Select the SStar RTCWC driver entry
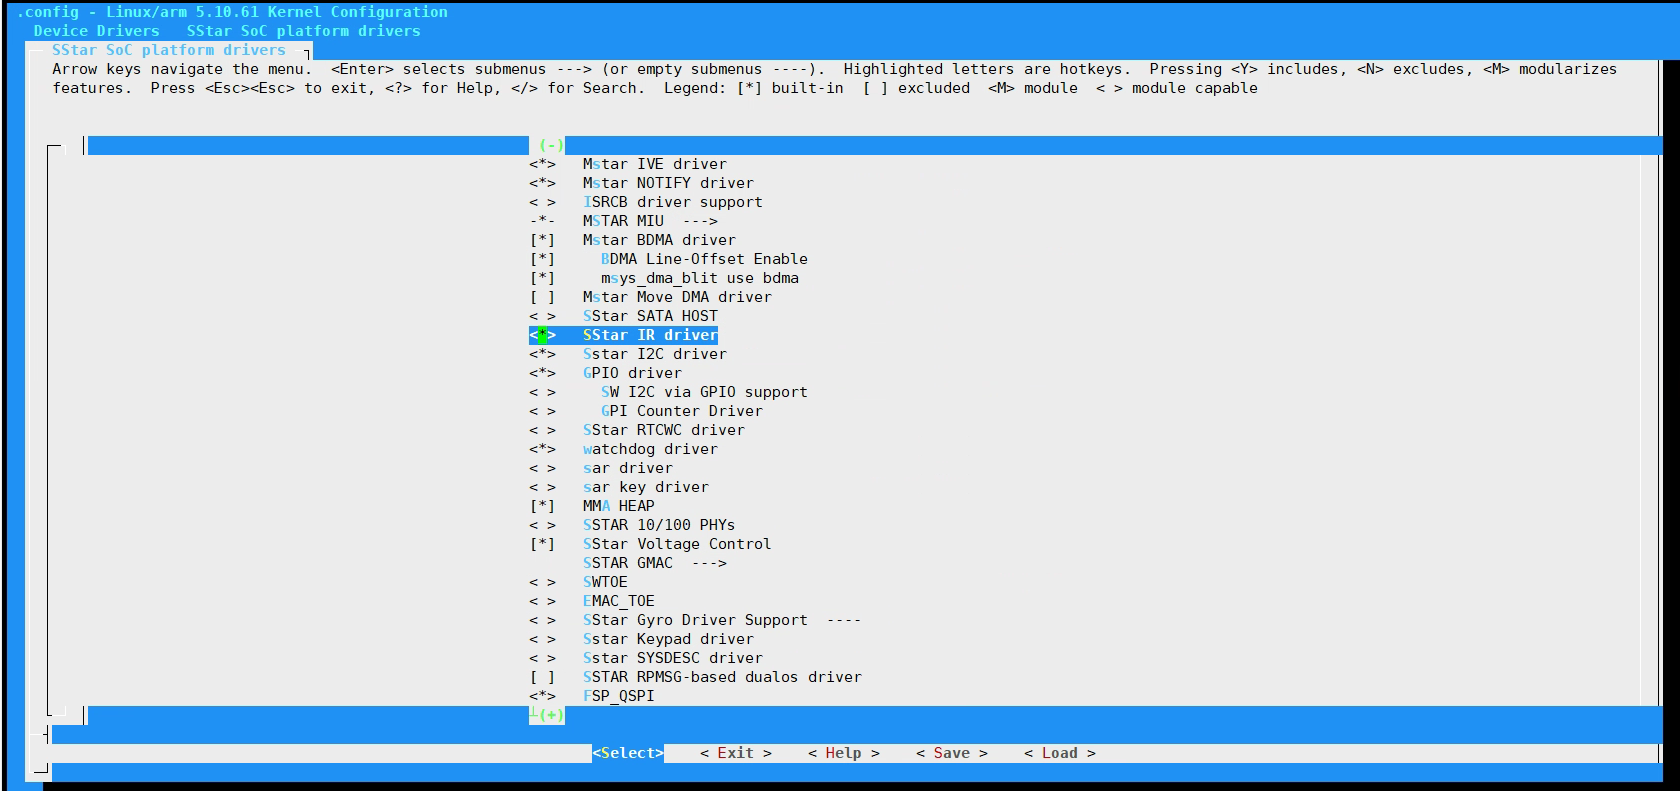Image resolution: width=1680 pixels, height=791 pixels. point(664,430)
